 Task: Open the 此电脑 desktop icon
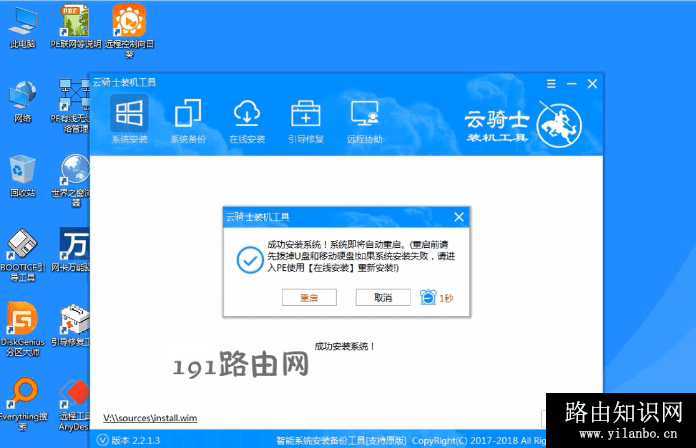22,27
